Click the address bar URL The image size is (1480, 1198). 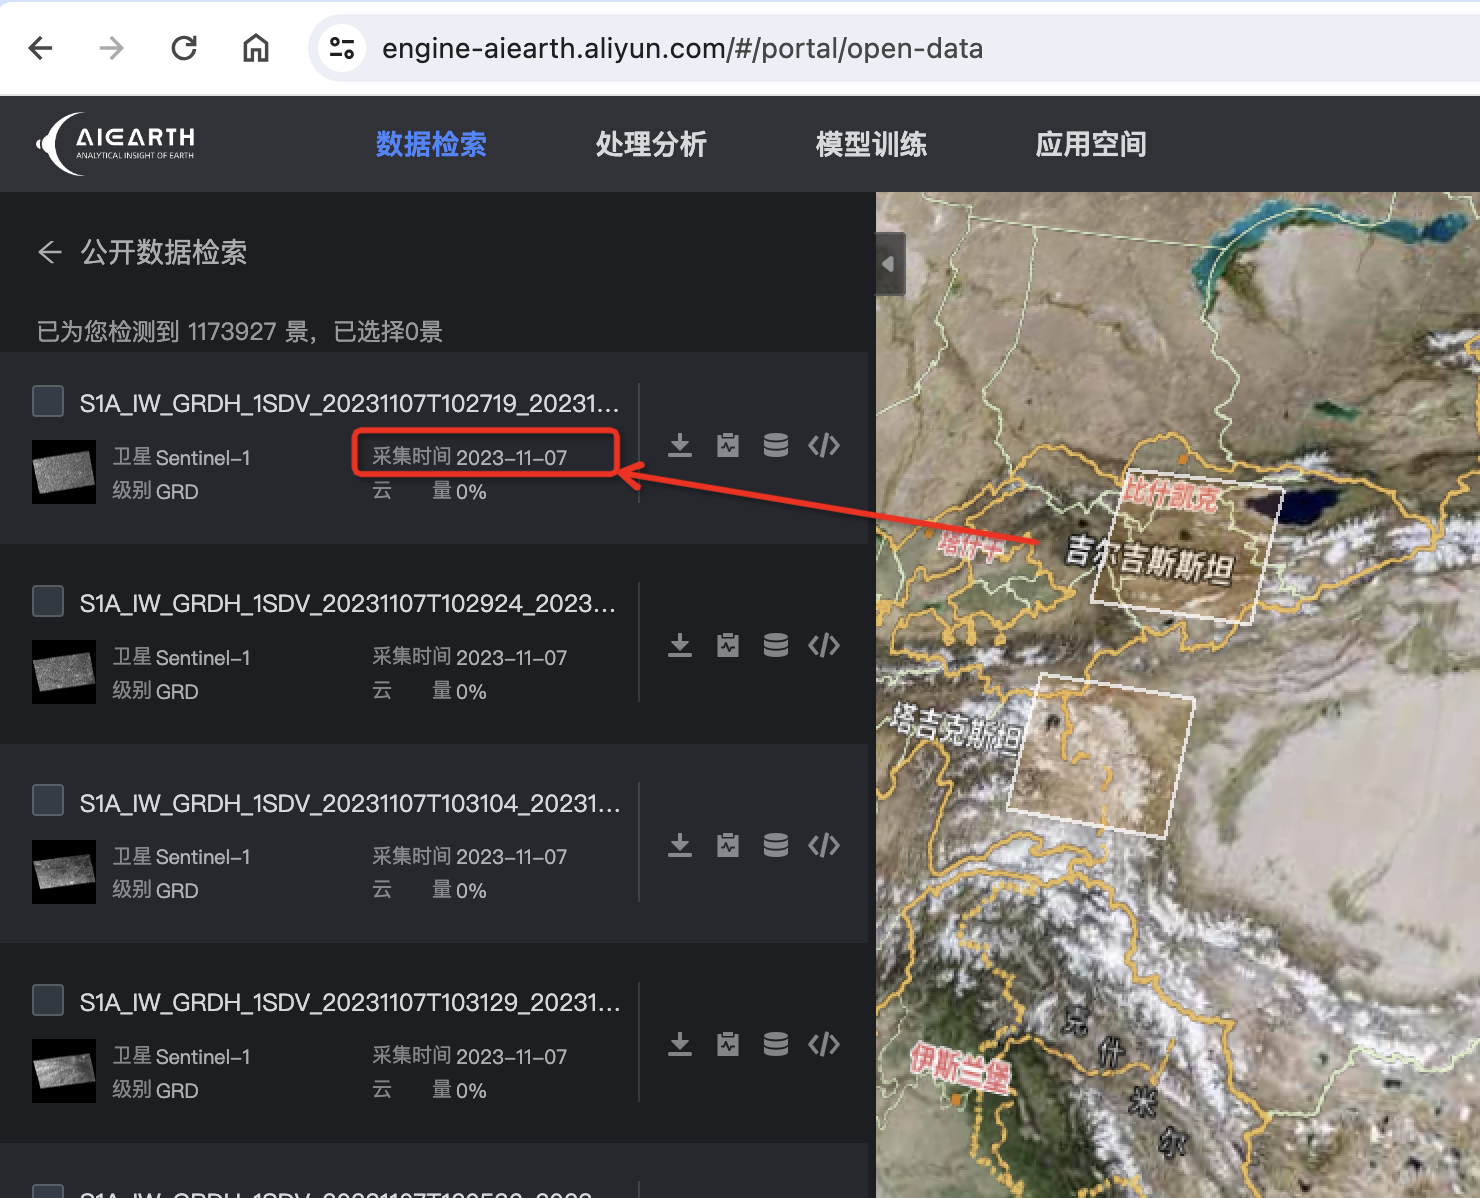(682, 48)
